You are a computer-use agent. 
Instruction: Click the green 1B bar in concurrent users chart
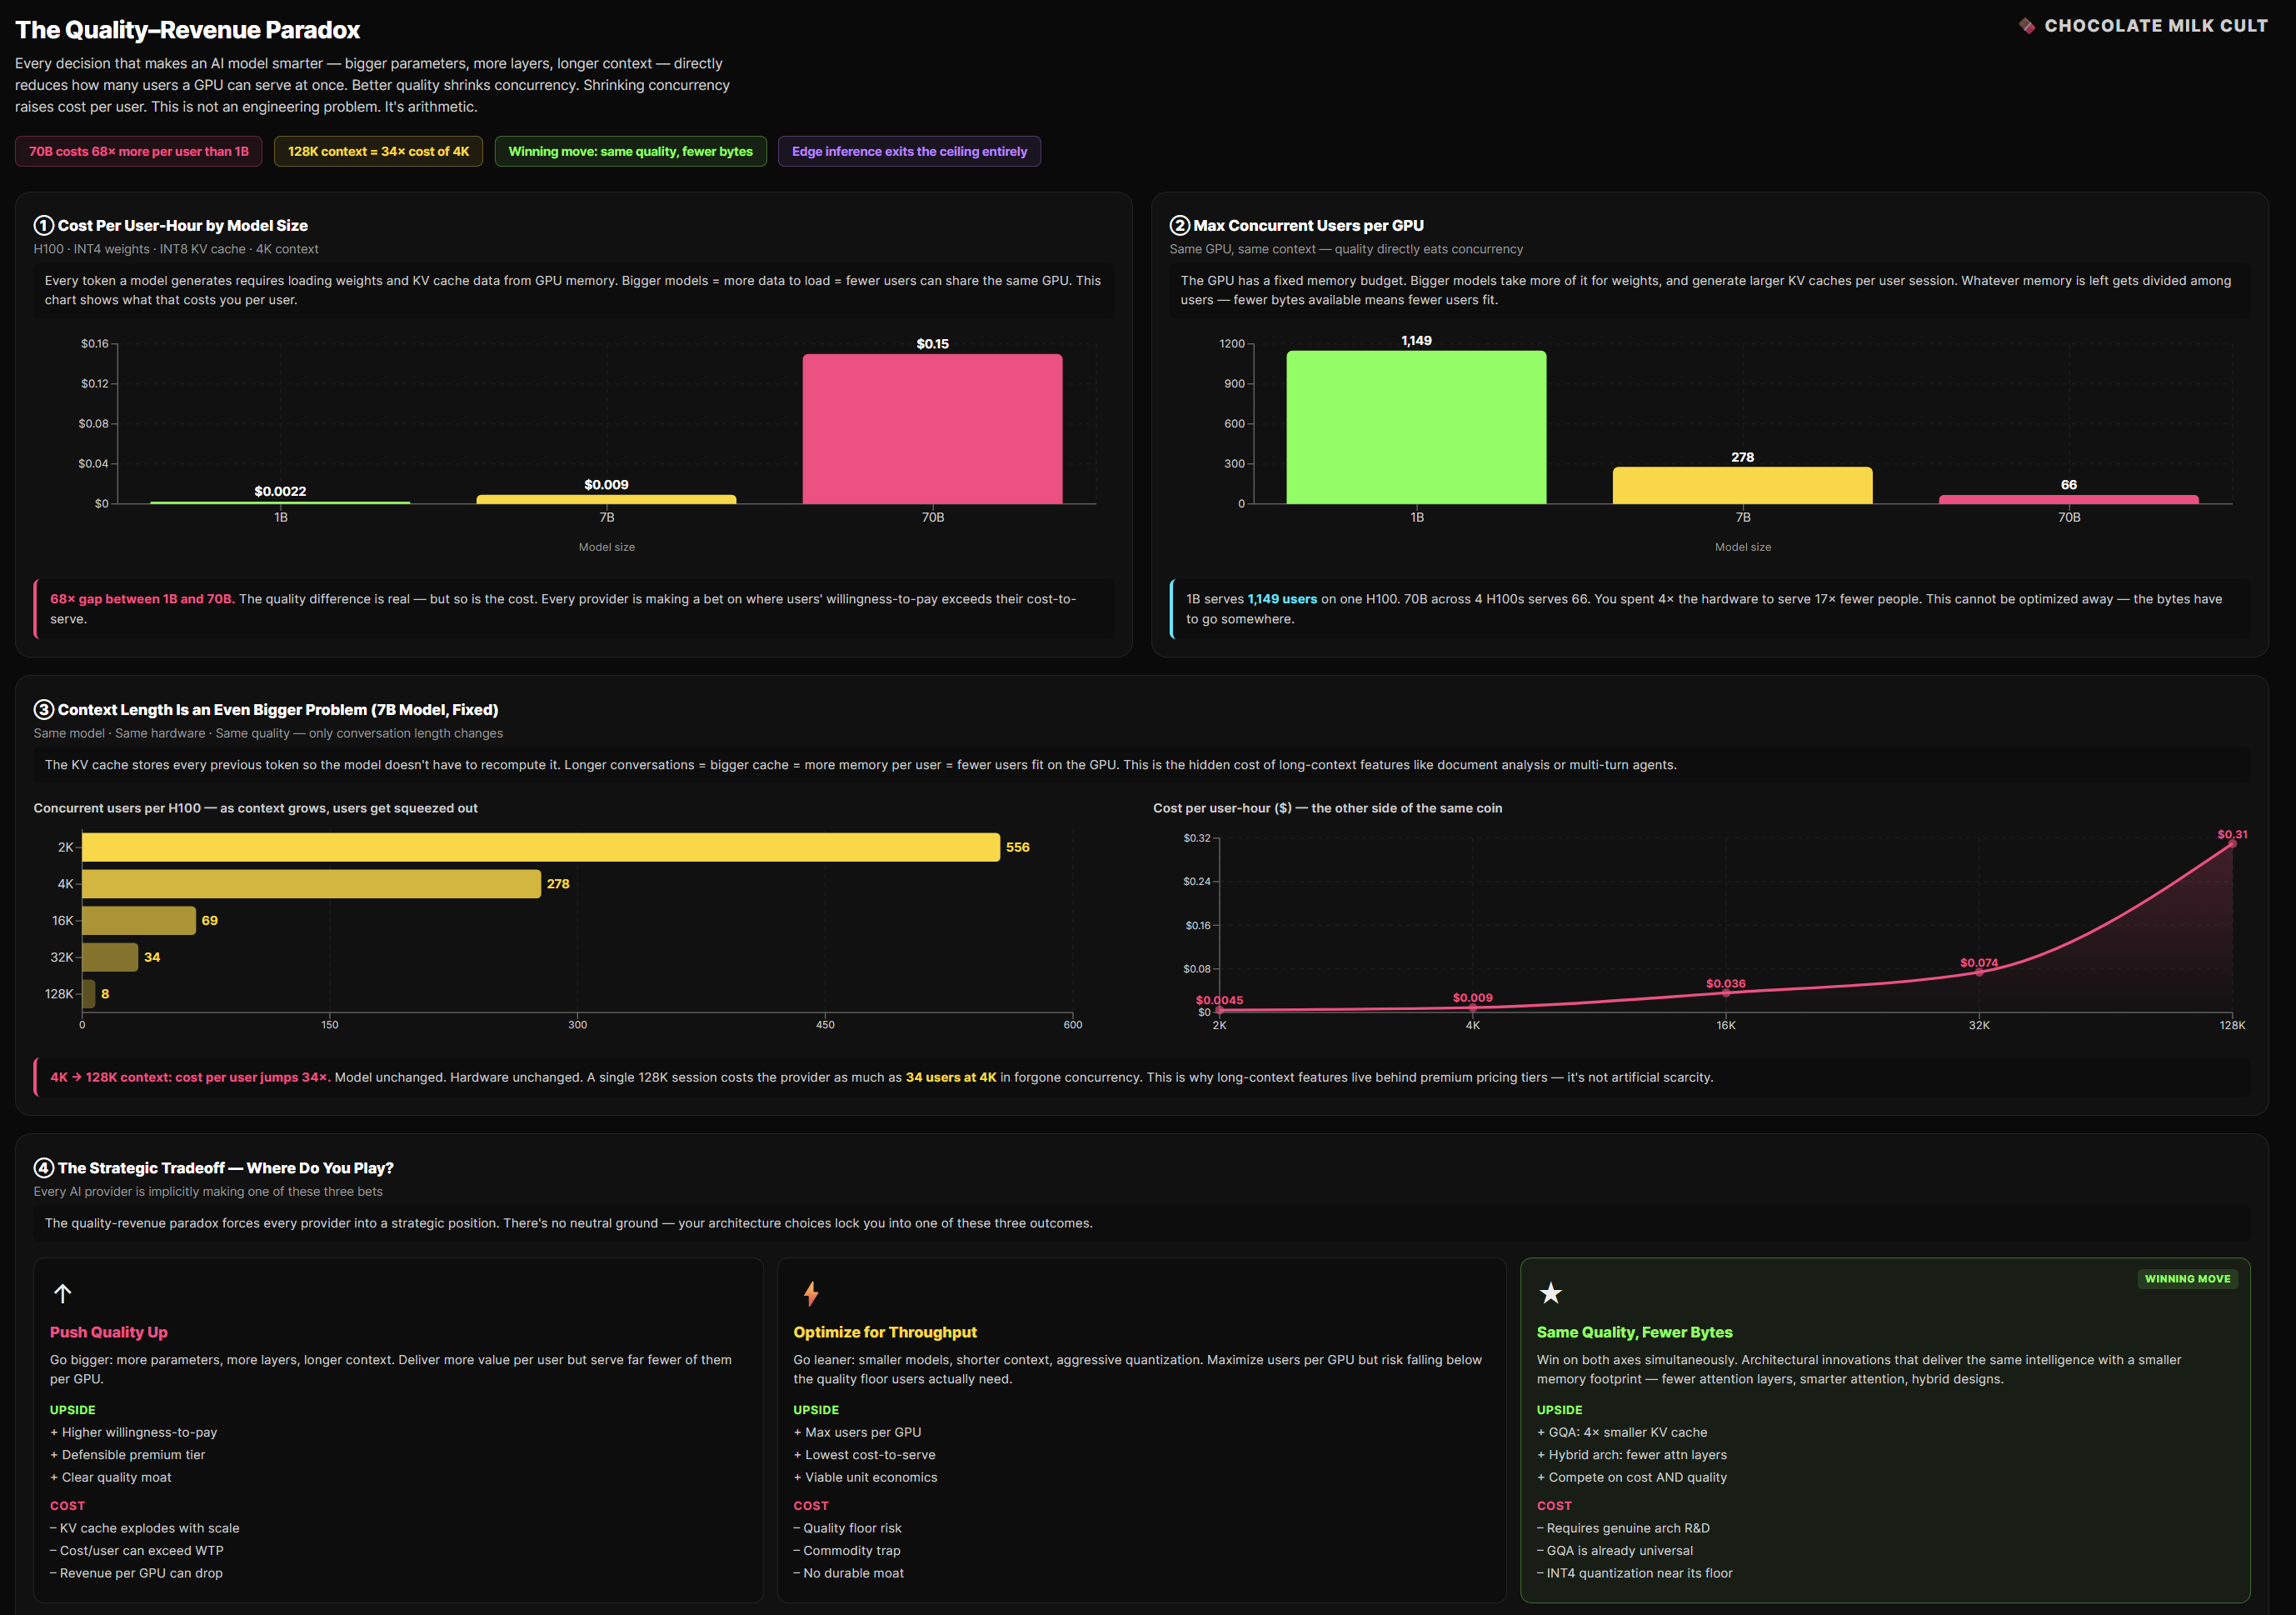[1416, 427]
